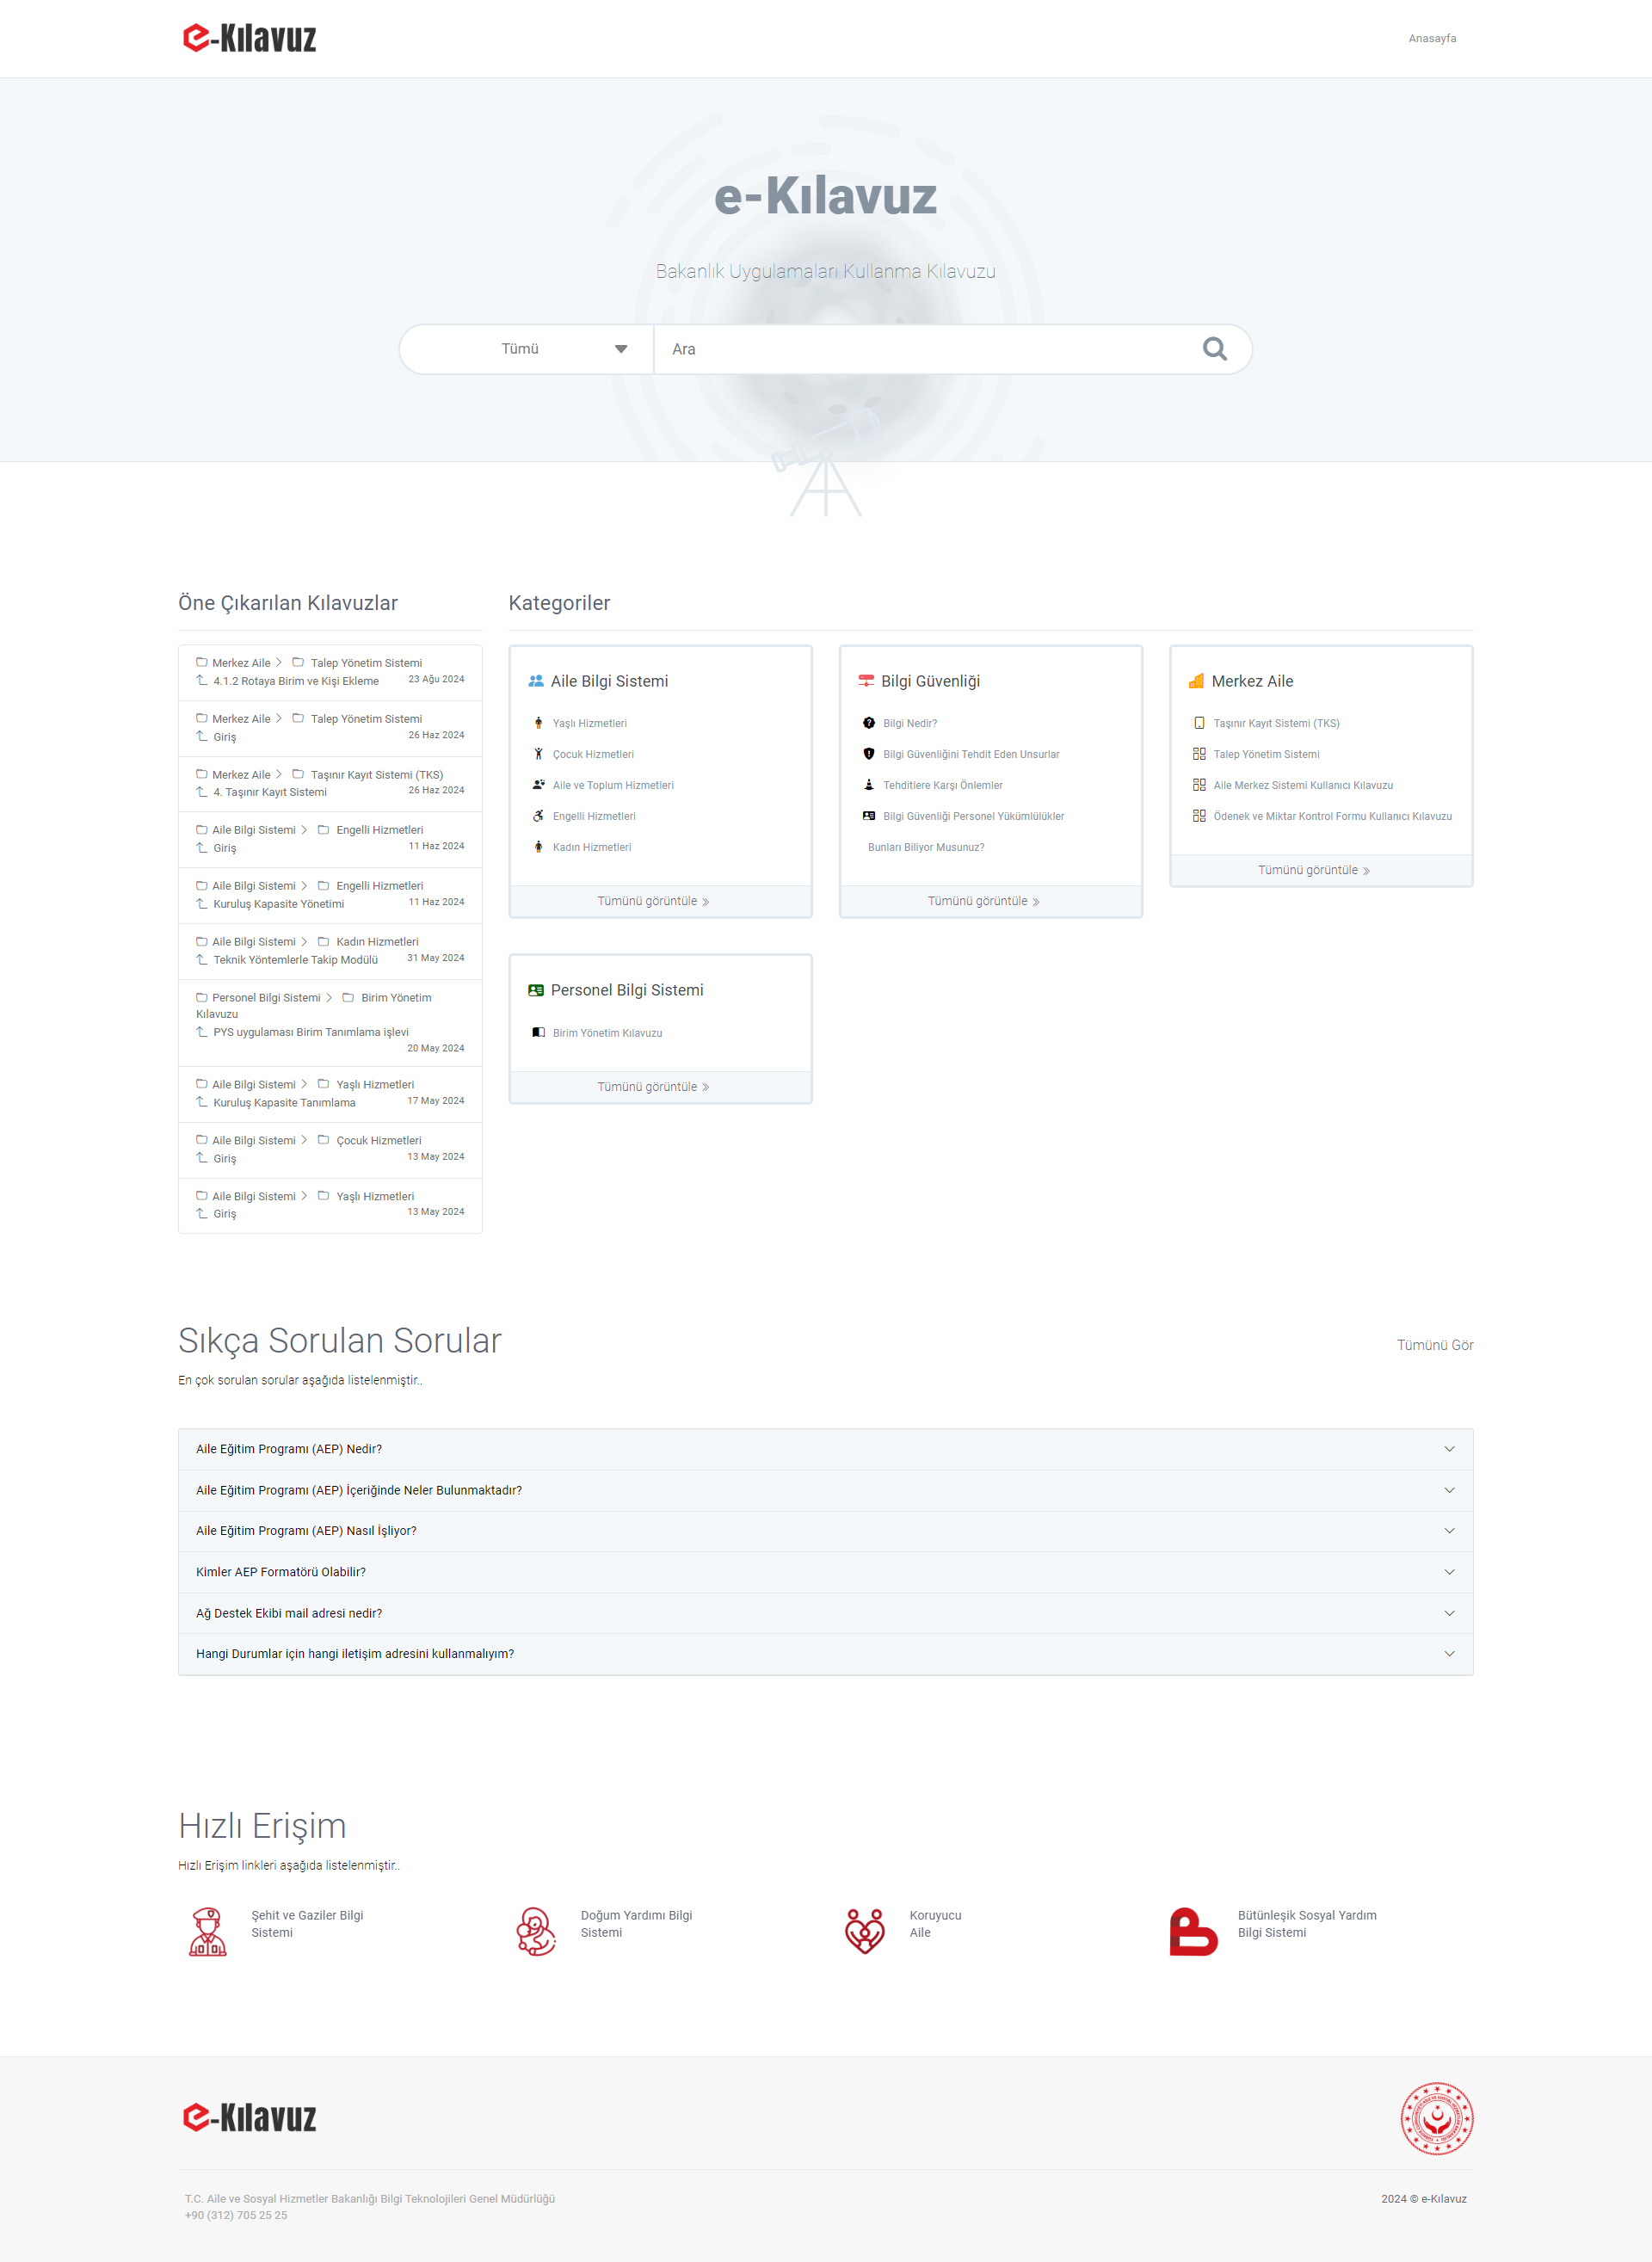Open Bütünleşik Sosyal Yardım Bilgi Sistemi icon

pyautogui.click(x=1193, y=1931)
